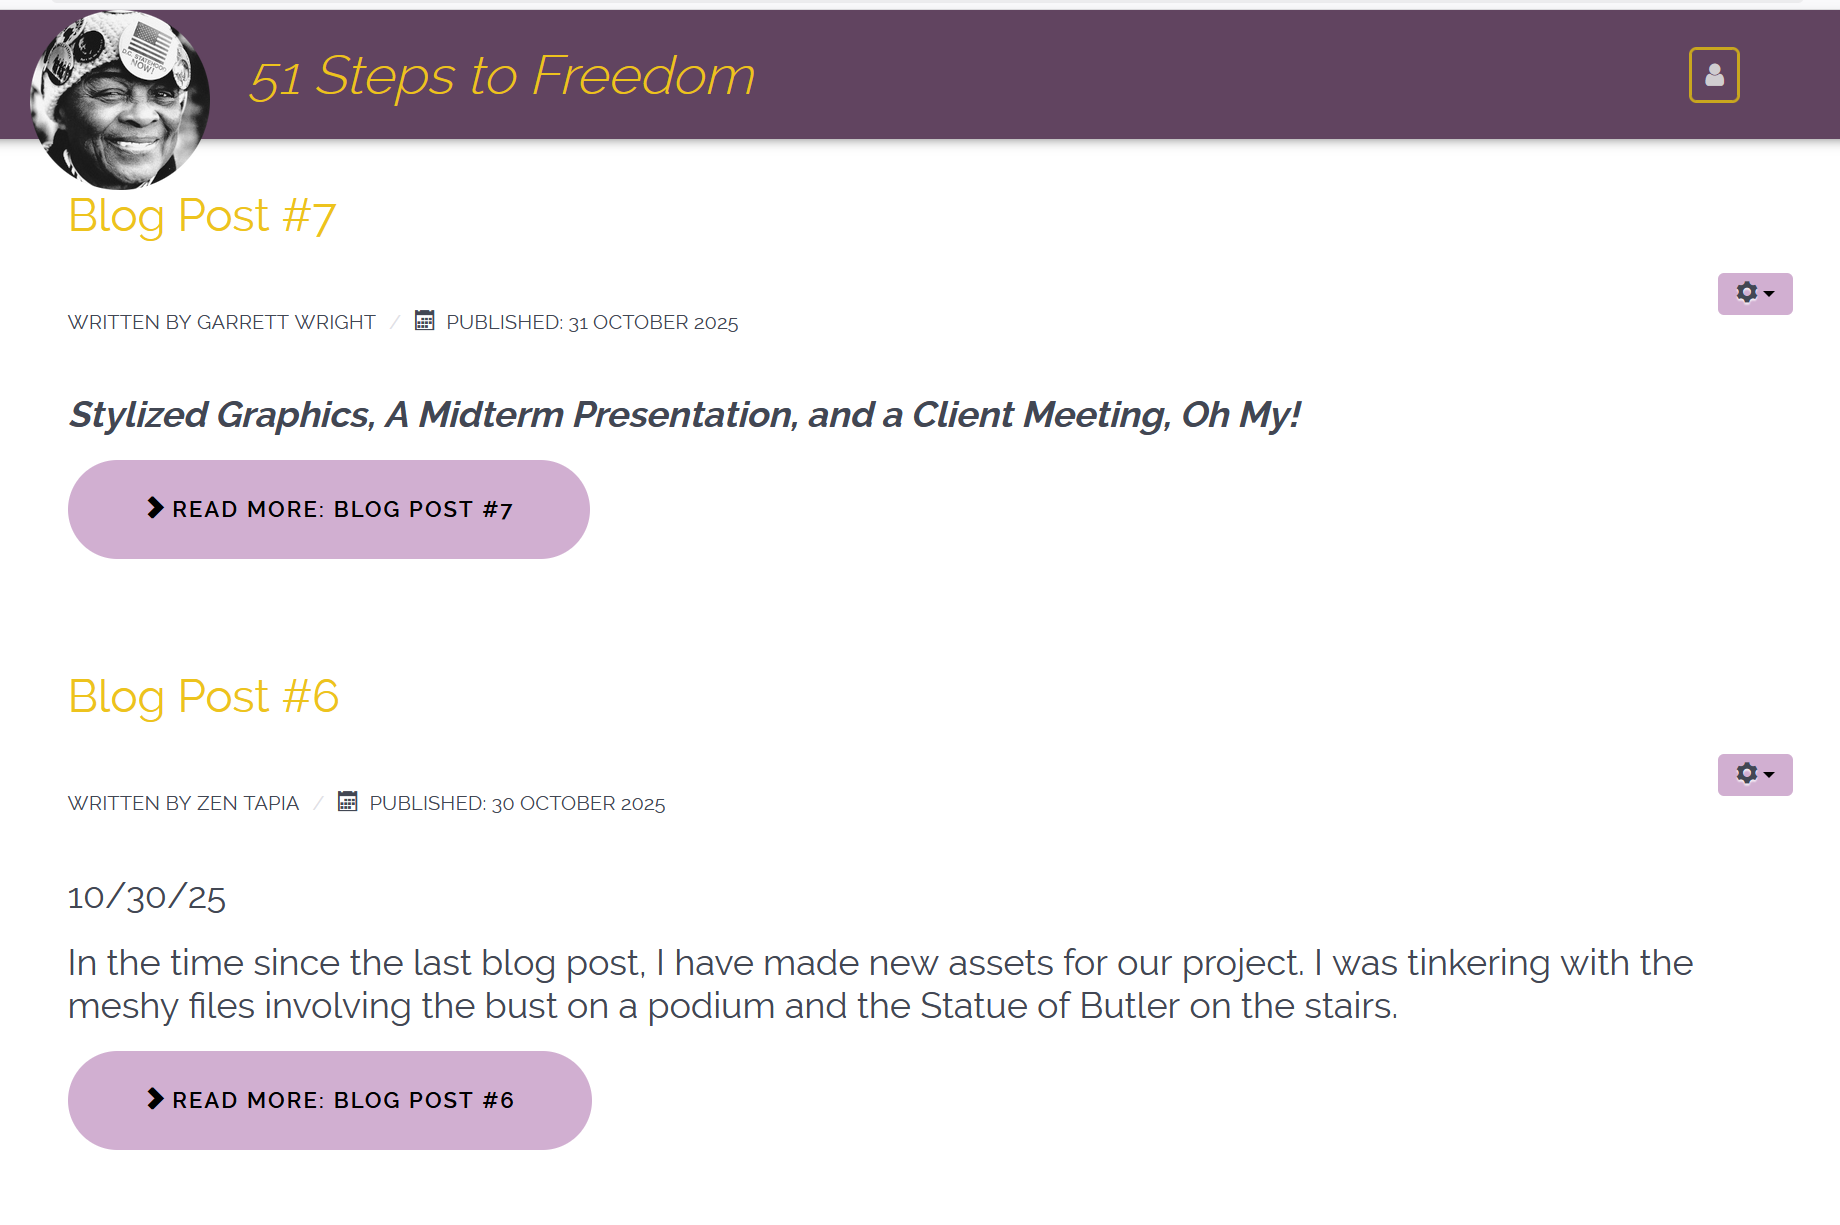Expand the gear options menu for Blog Post #6
The image size is (1840, 1225).
pos(1755,775)
